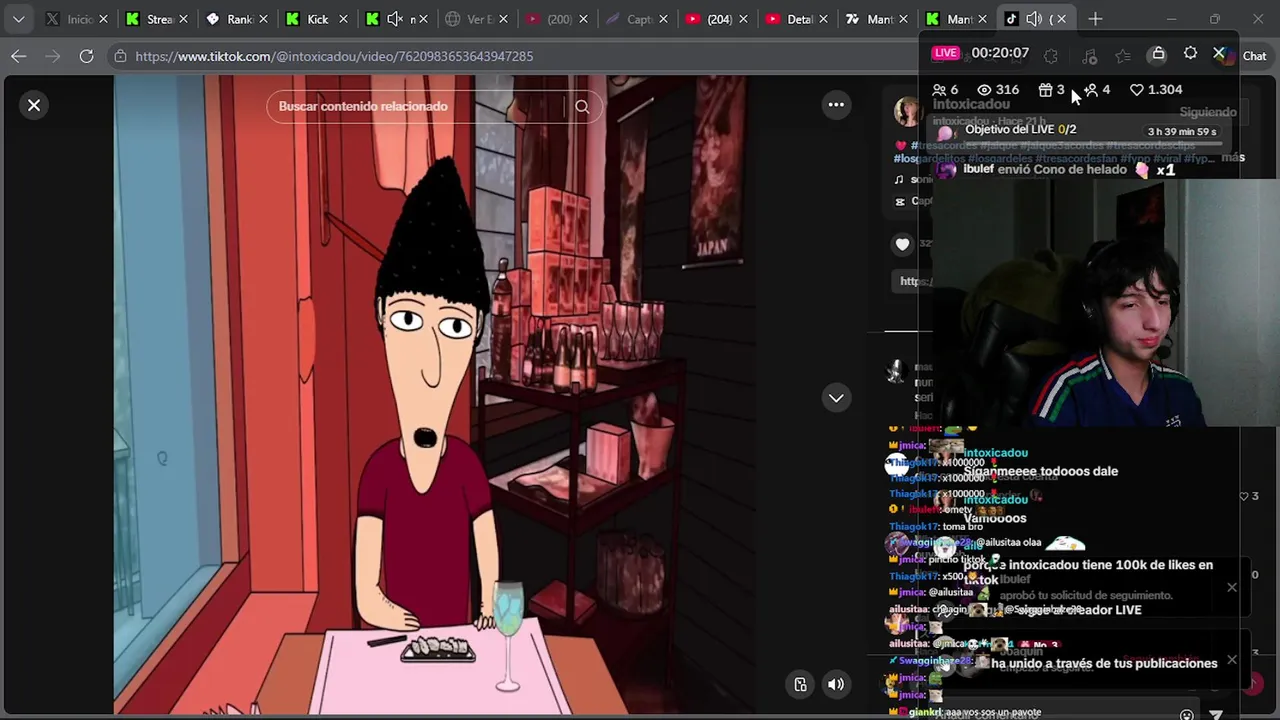Unmute the Kick tab's muted speaker icon

point(395,19)
